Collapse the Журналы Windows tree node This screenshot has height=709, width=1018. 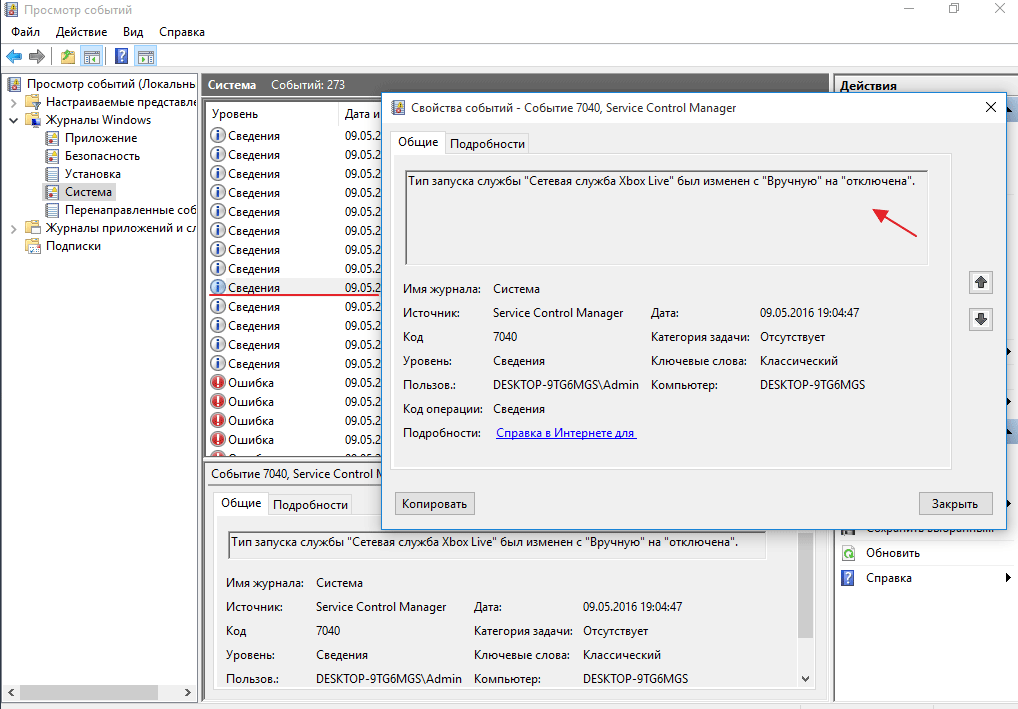tap(13, 120)
